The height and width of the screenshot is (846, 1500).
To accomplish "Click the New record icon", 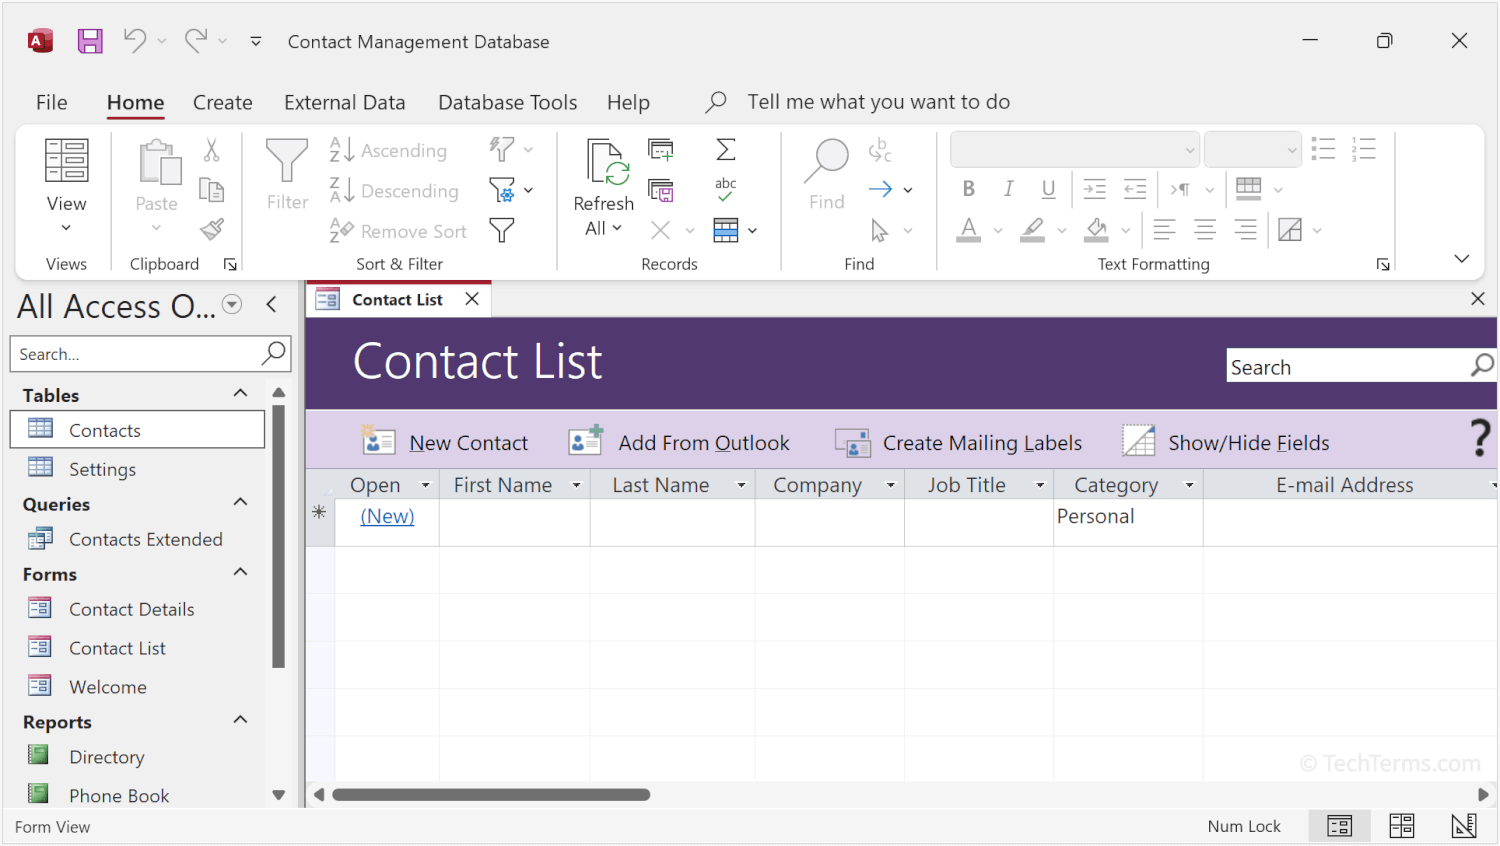I will pos(661,151).
